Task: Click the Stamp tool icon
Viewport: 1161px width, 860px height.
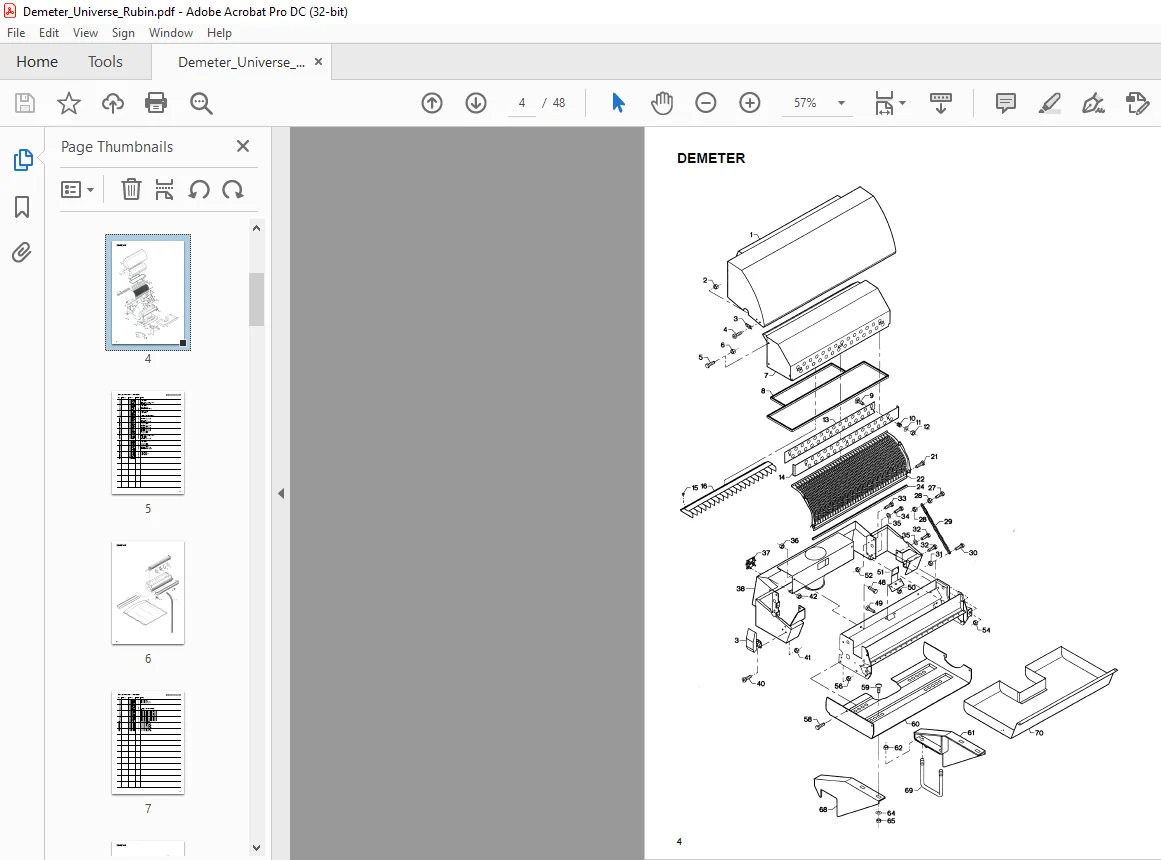Action: 1137,103
